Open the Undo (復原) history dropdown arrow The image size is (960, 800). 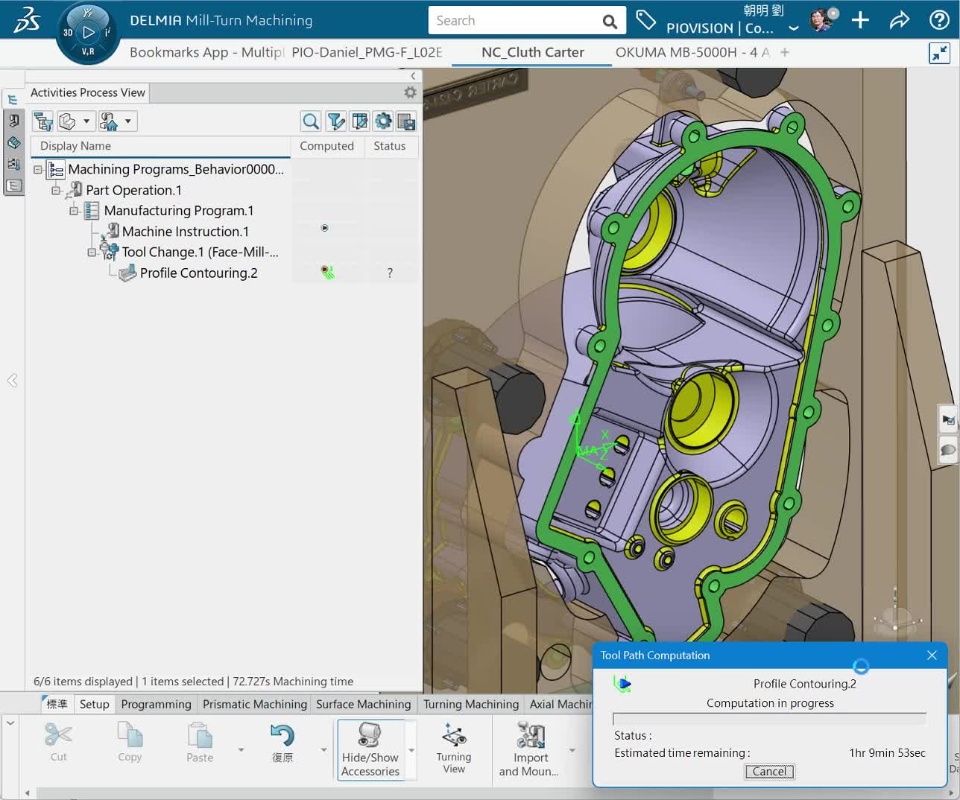(323, 750)
